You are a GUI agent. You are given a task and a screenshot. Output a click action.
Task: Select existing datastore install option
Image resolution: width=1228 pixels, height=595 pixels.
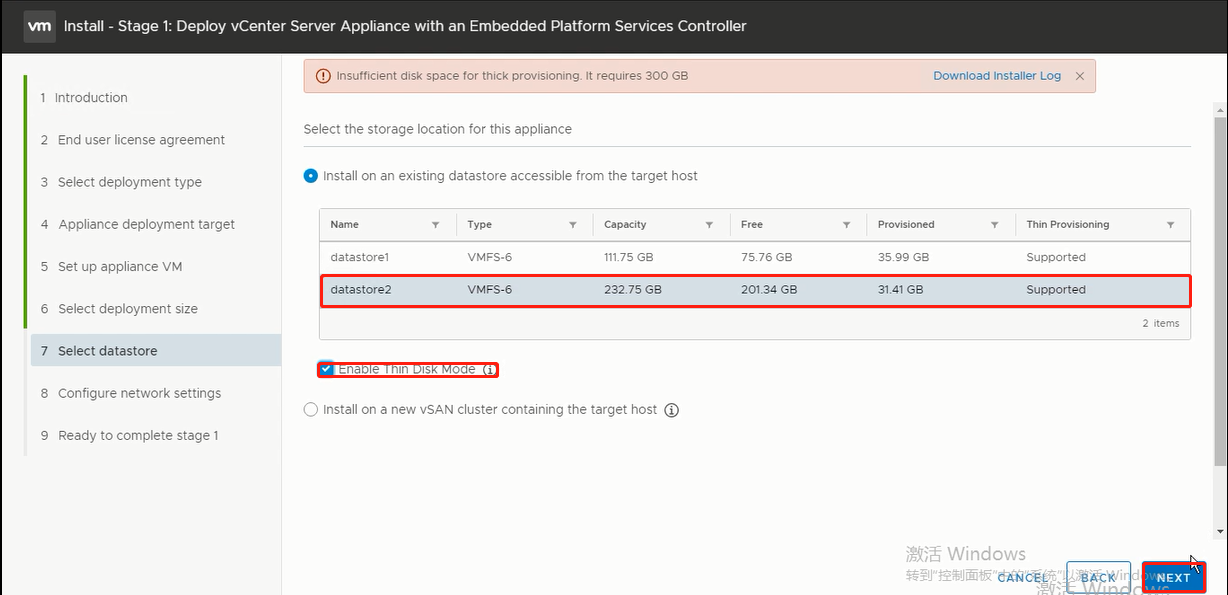[x=310, y=176]
